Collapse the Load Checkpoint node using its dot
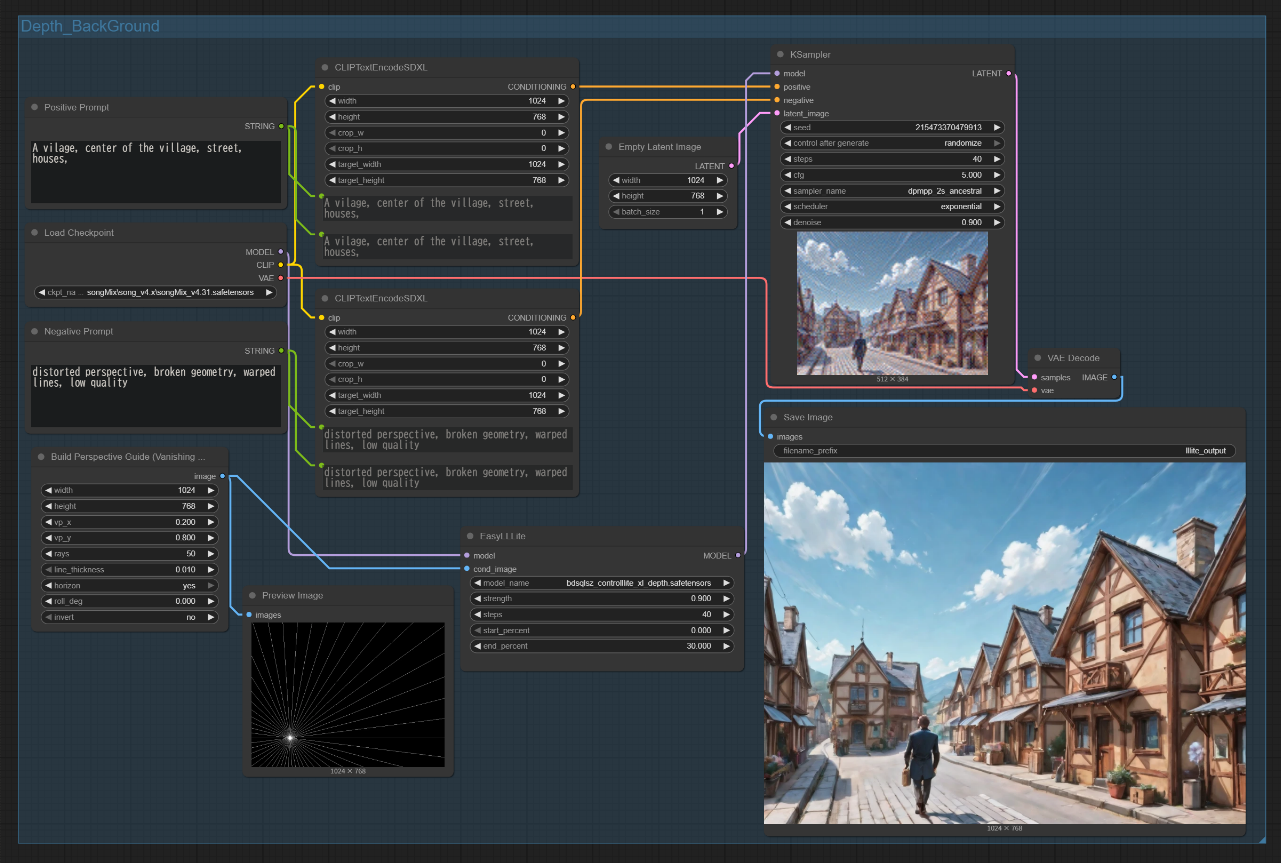The image size is (1281, 863). 34,233
